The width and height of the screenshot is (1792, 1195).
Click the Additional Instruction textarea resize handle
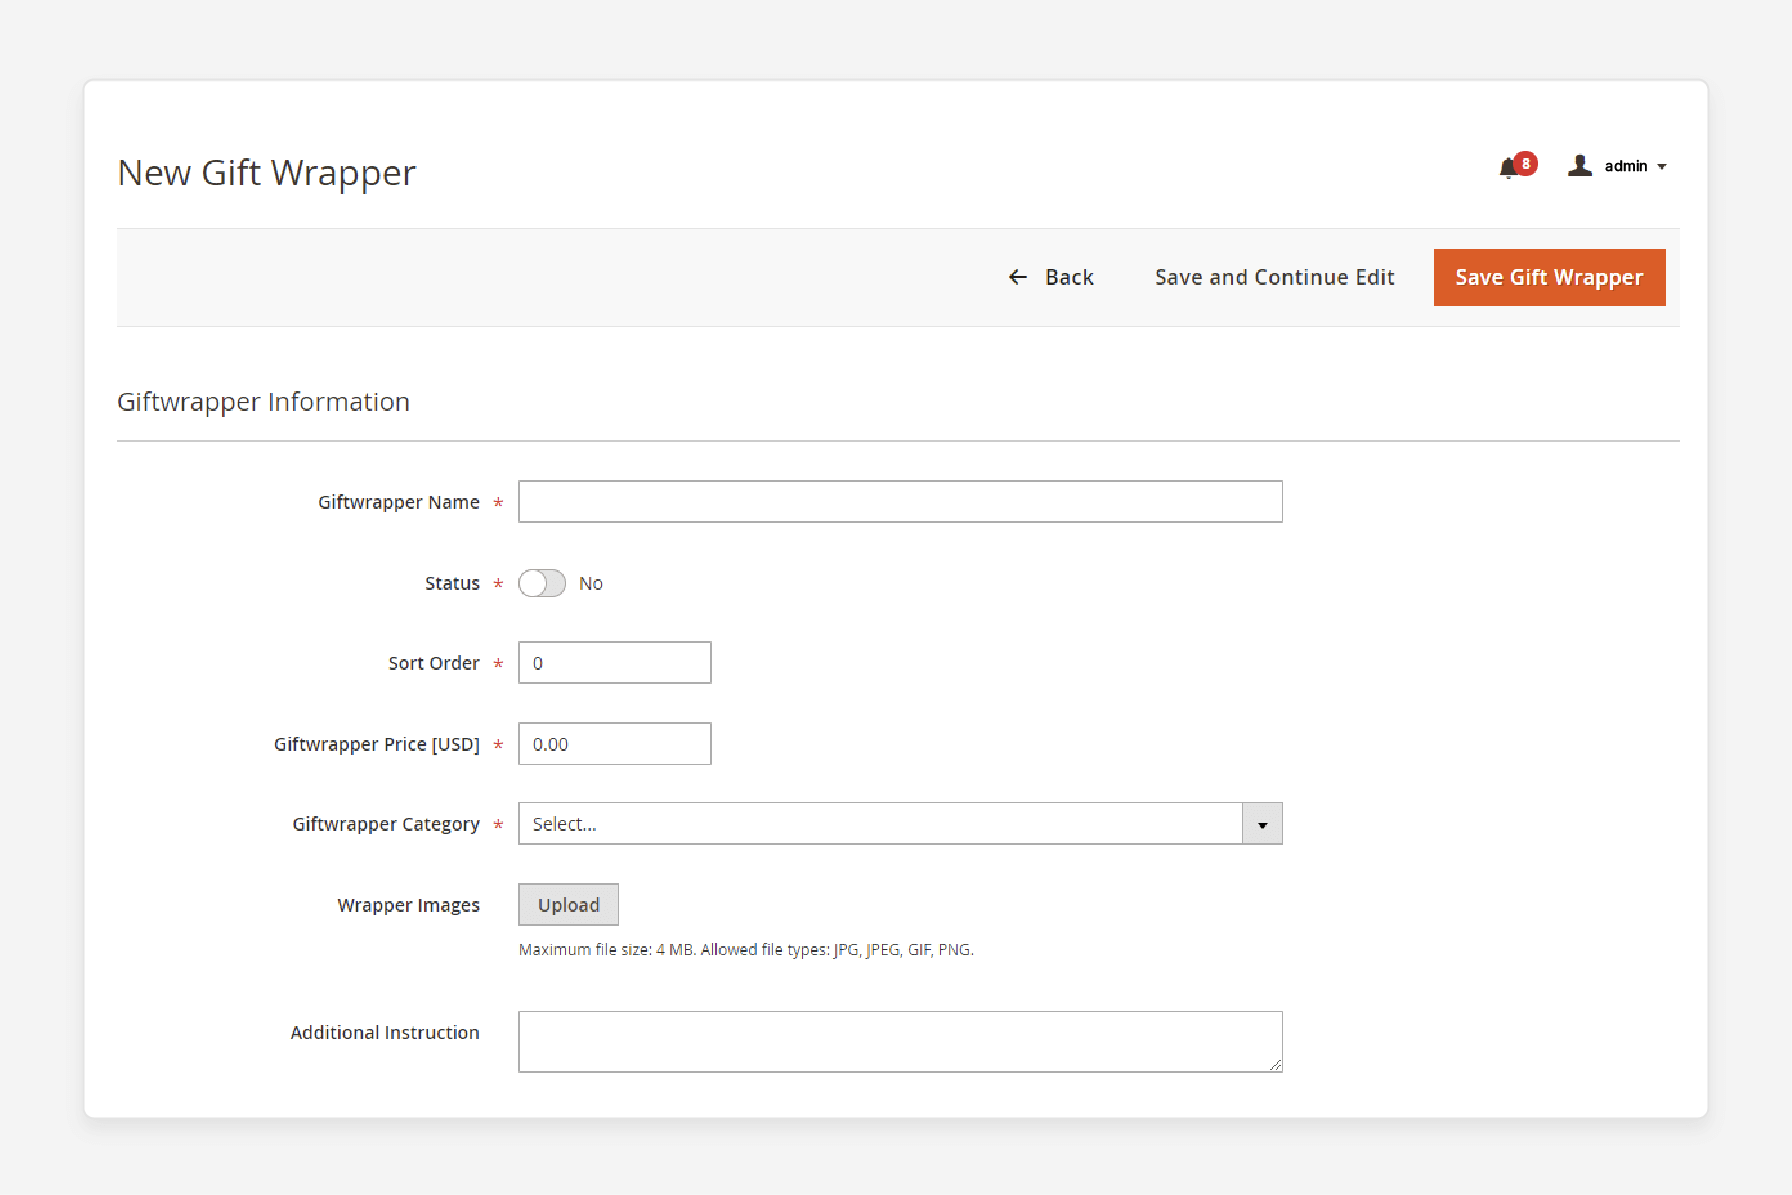tap(1275, 1065)
